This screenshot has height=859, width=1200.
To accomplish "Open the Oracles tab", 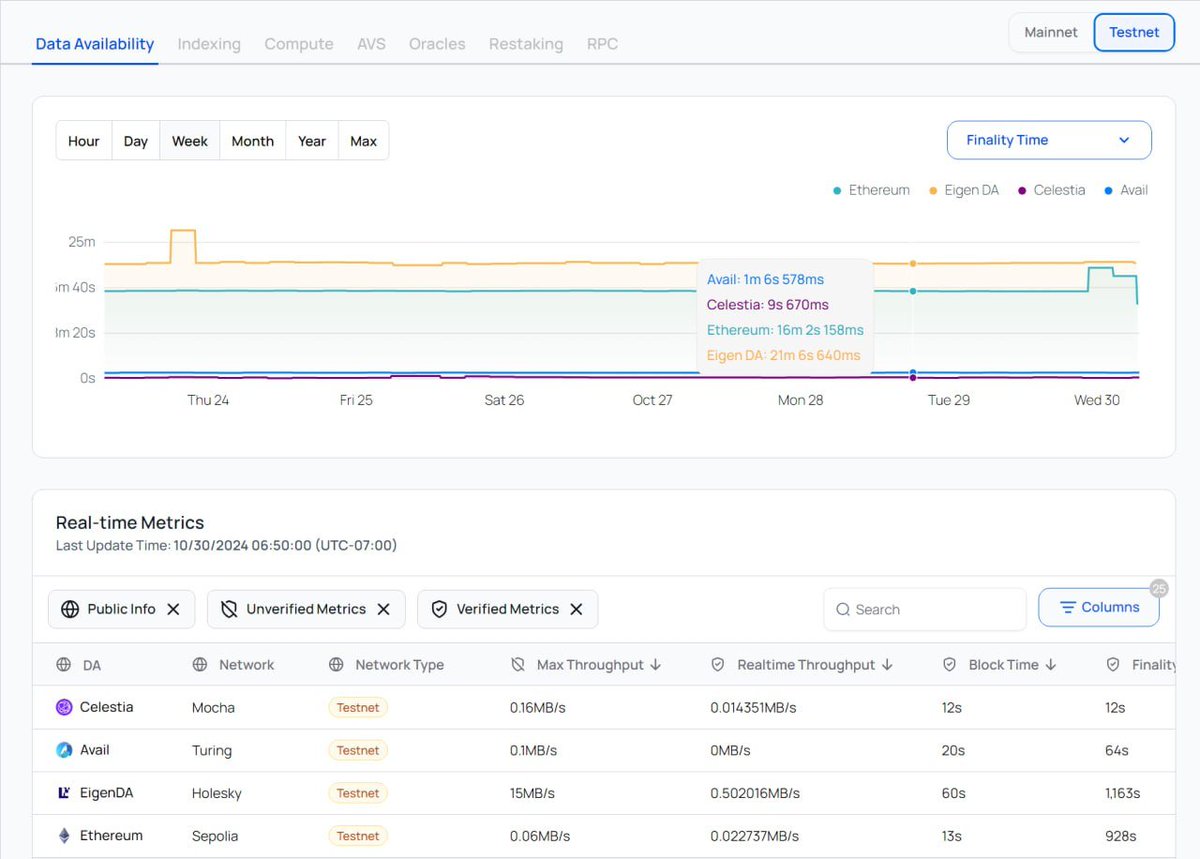I will coord(437,44).
